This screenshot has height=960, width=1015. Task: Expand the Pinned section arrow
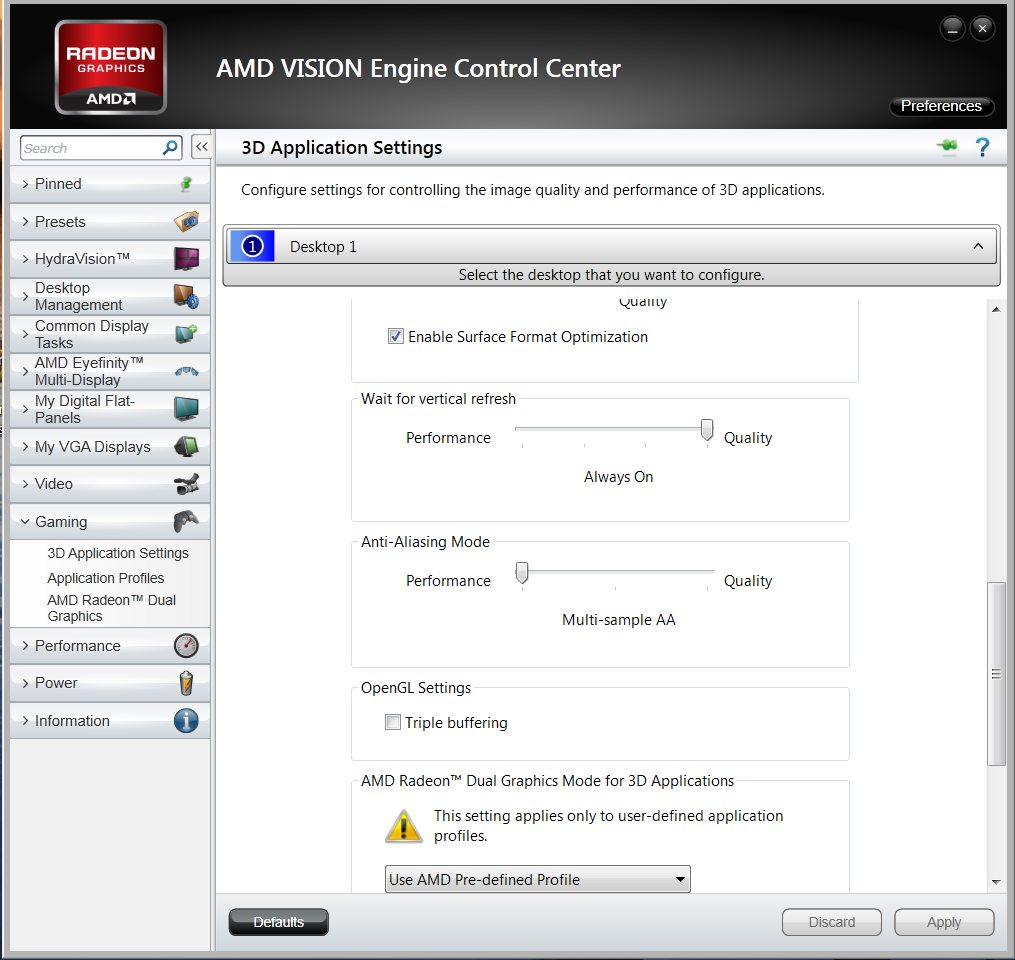click(x=26, y=184)
